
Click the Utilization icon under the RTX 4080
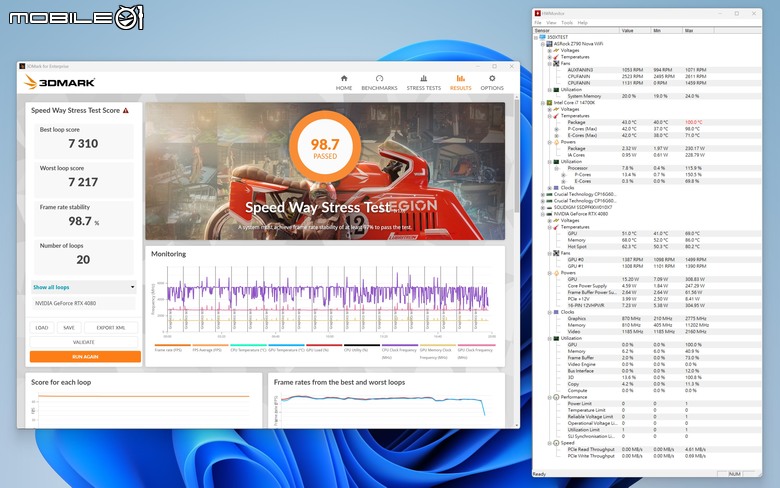point(556,338)
